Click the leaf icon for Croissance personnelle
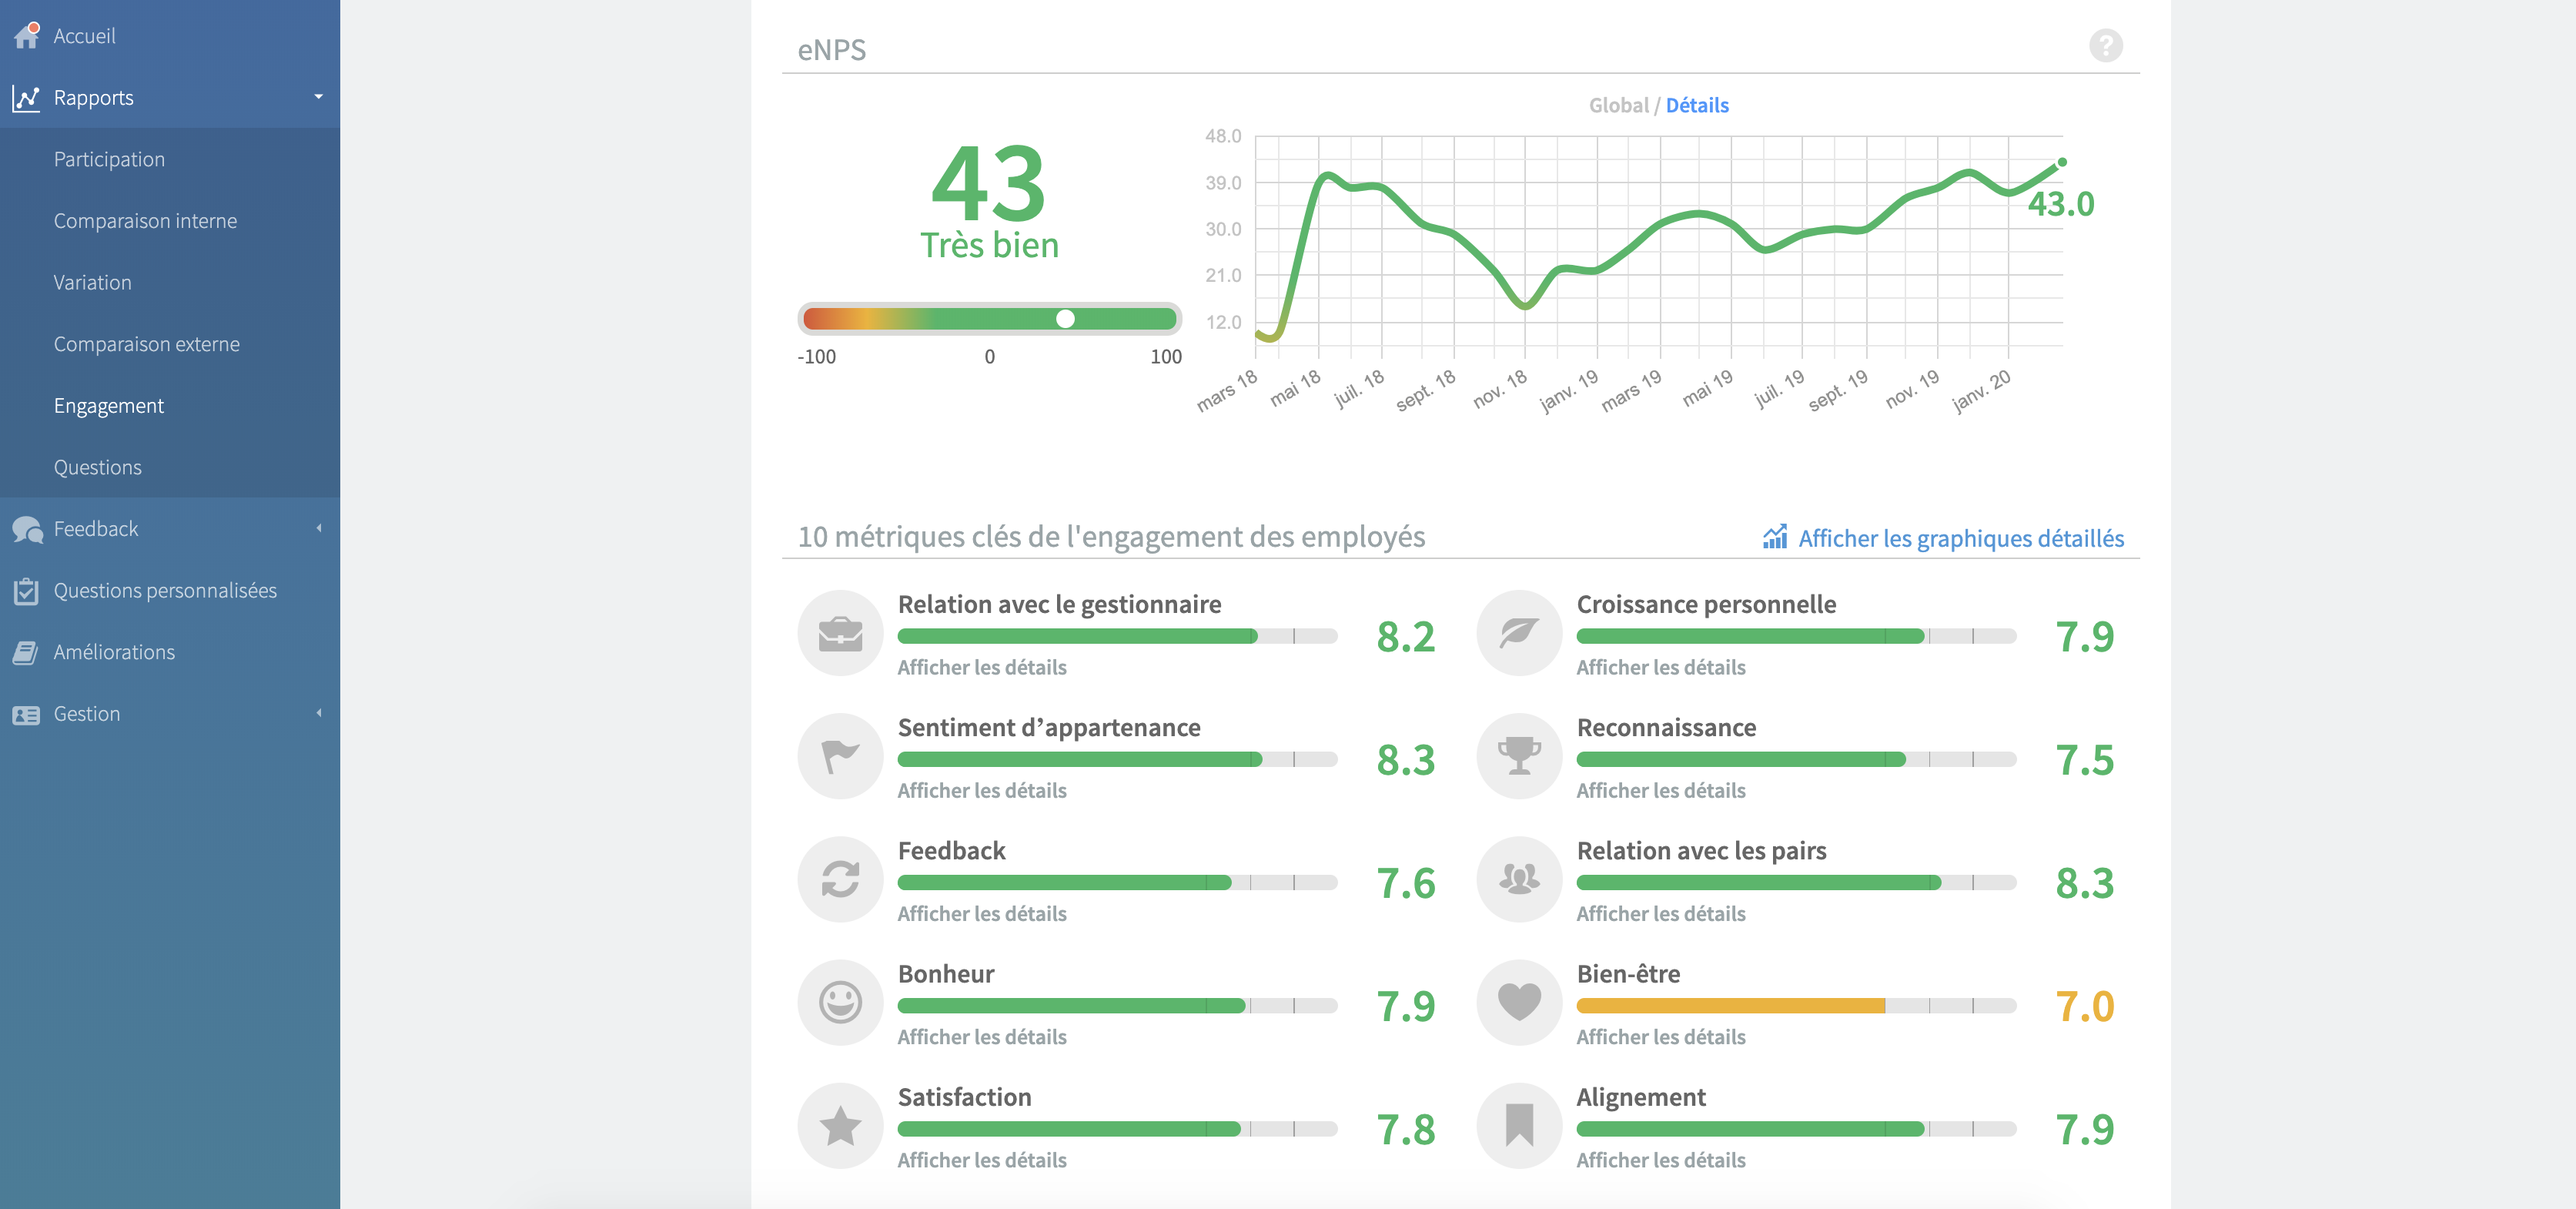Viewport: 2576px width, 1209px height. [x=1518, y=633]
